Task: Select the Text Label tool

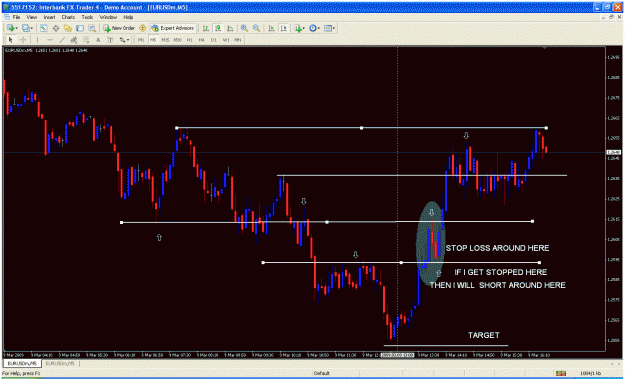Action: [110, 40]
